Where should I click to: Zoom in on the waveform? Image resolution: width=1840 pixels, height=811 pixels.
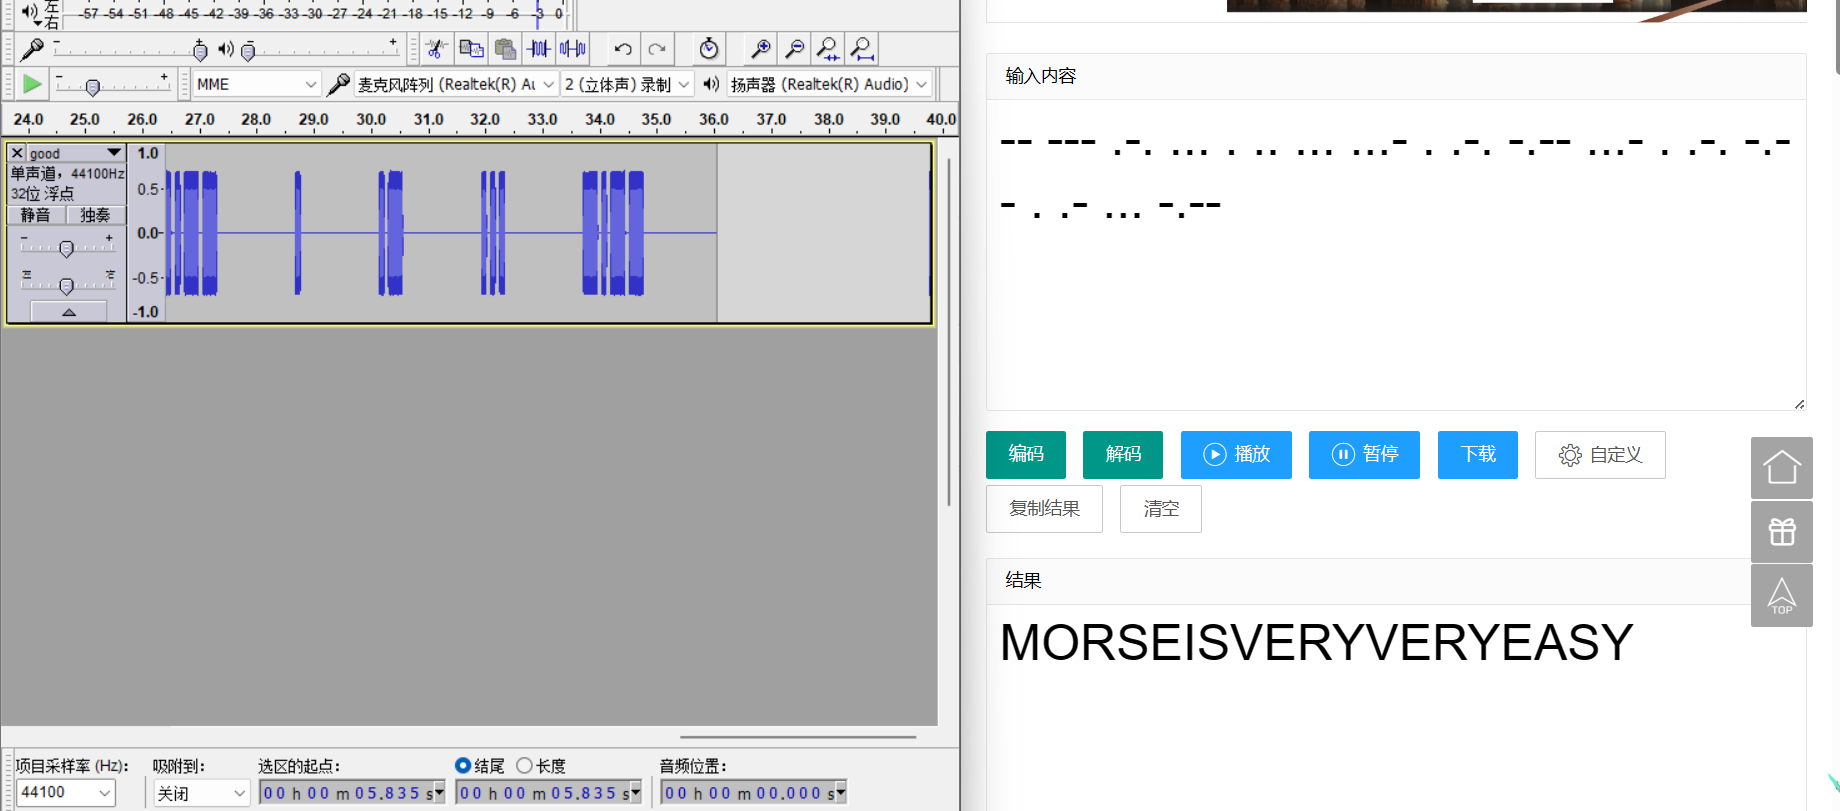coord(760,49)
